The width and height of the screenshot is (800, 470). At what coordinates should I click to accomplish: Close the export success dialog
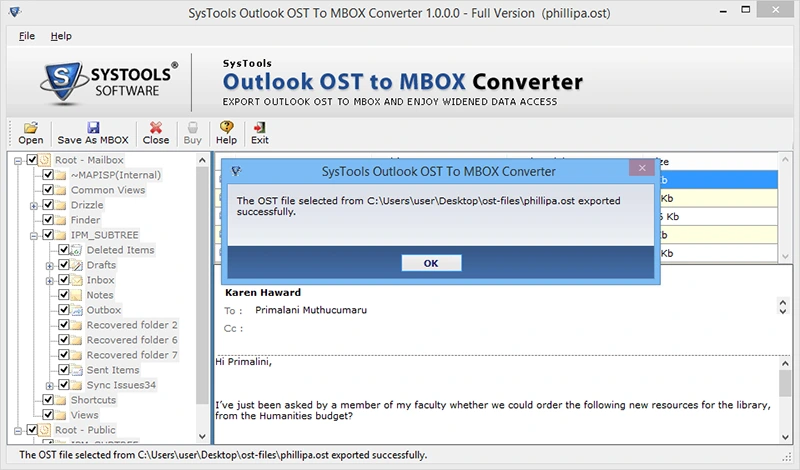642,168
